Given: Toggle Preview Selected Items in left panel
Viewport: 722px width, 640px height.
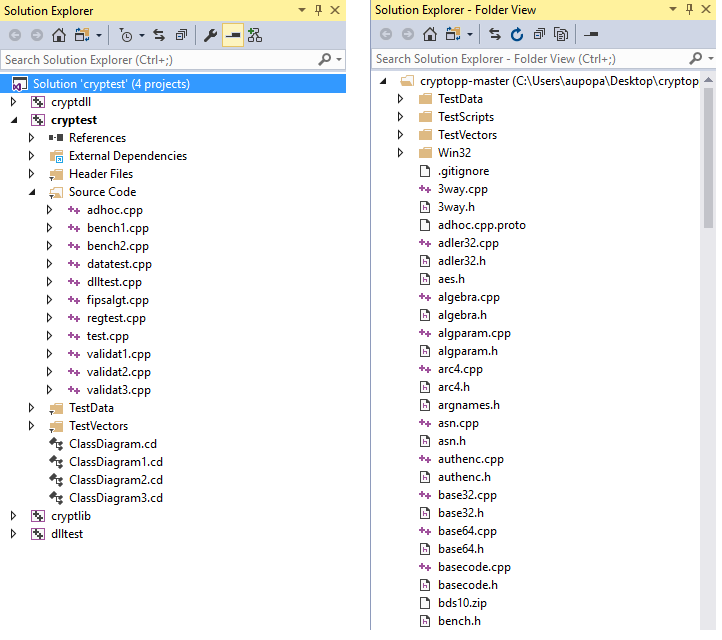Looking at the screenshot, I should 233,35.
